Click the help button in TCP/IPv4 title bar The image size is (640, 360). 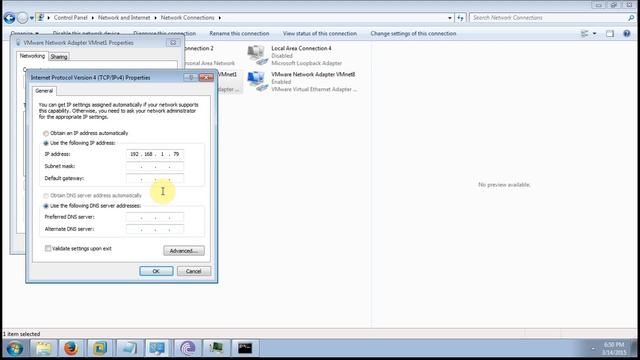(x=191, y=77)
